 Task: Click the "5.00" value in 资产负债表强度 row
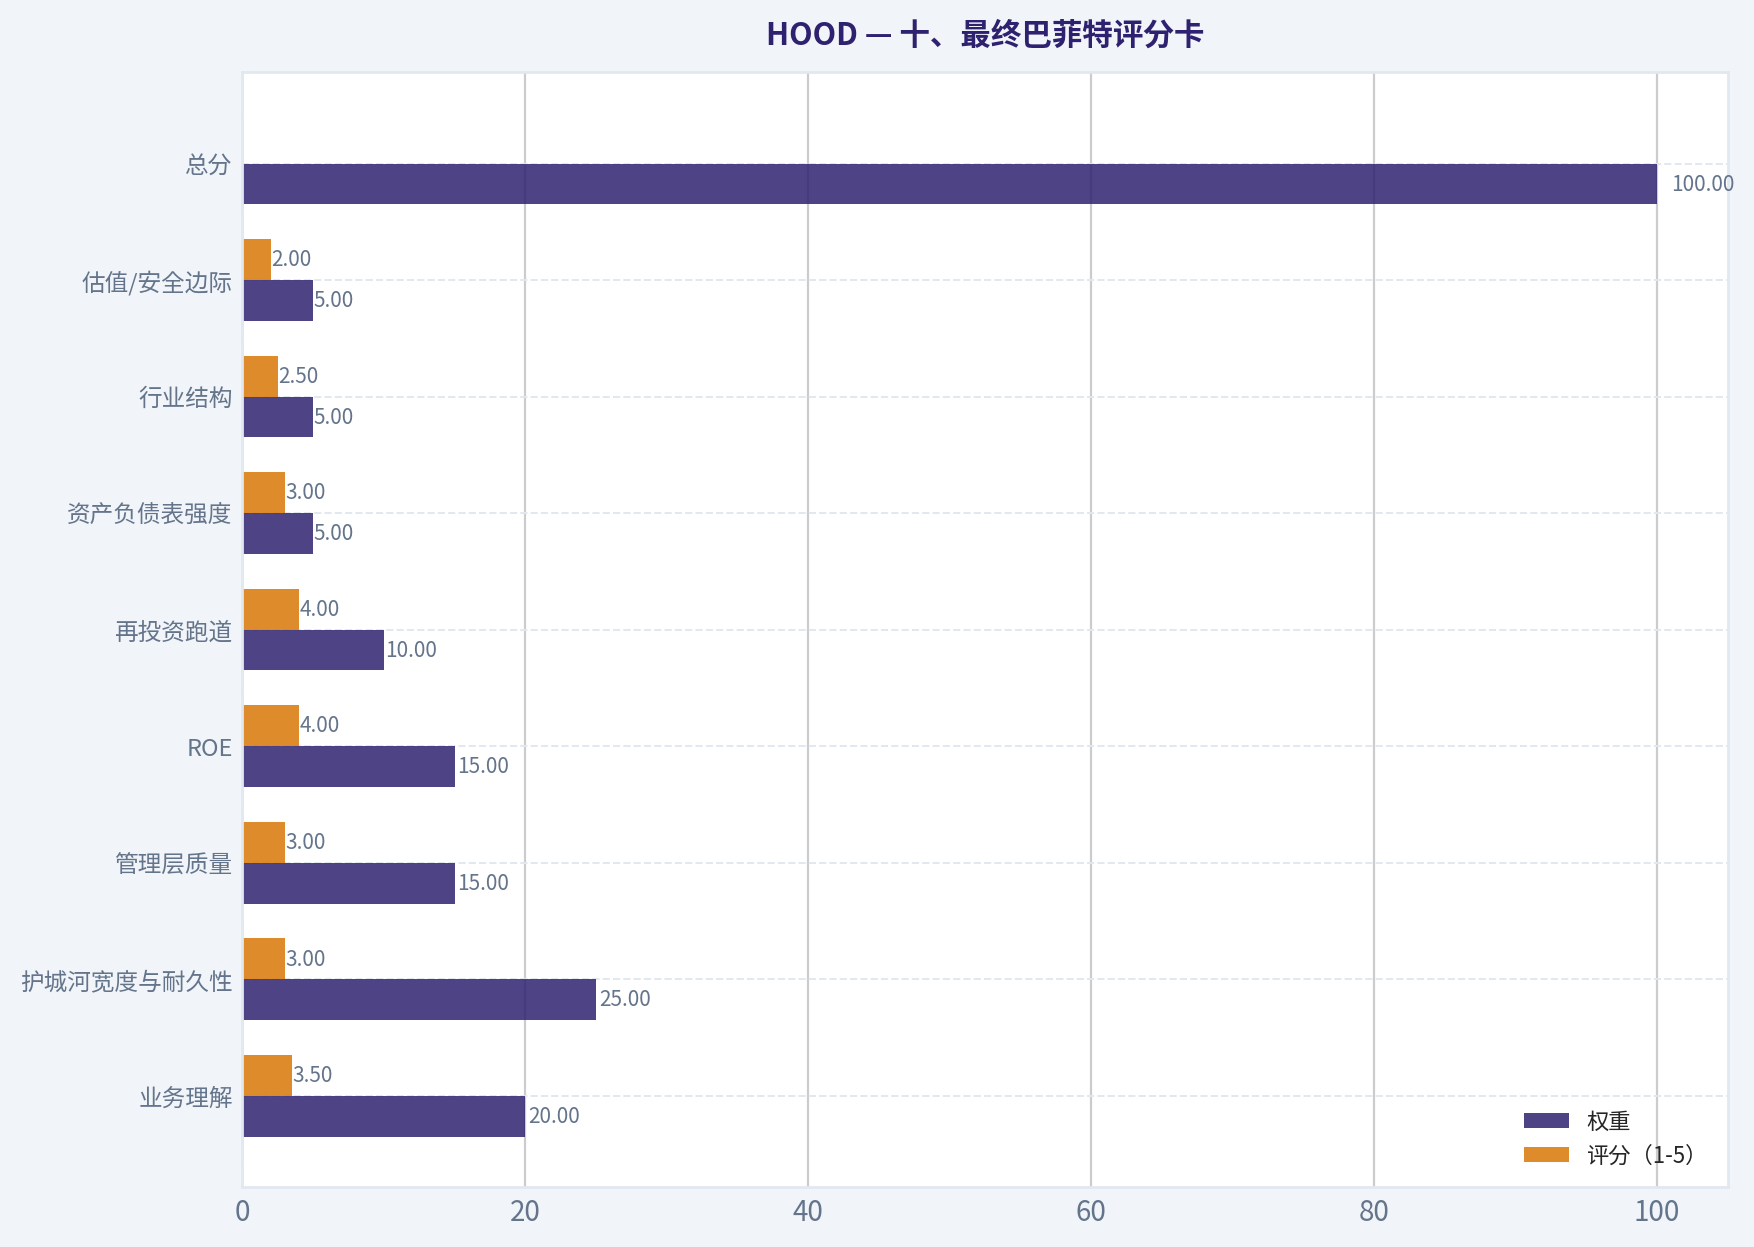click(334, 532)
